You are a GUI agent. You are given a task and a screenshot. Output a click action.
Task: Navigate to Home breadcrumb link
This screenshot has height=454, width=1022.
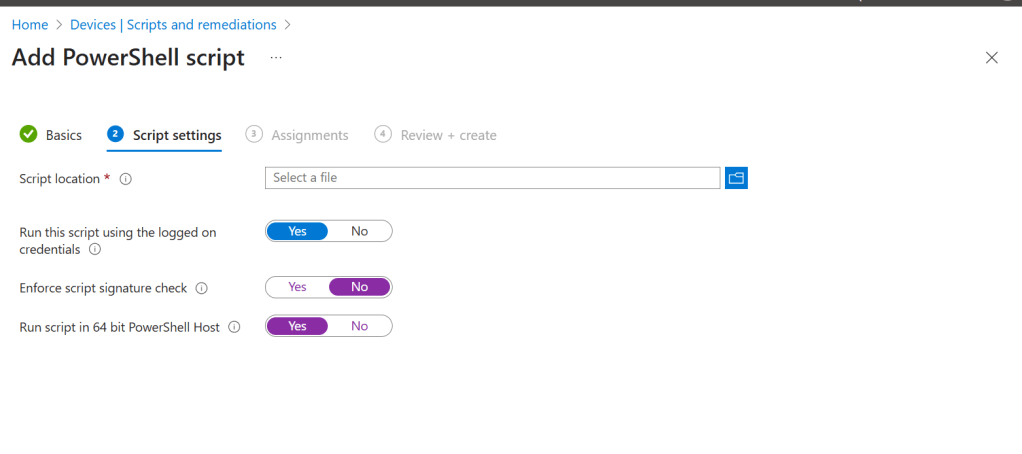pyautogui.click(x=30, y=24)
